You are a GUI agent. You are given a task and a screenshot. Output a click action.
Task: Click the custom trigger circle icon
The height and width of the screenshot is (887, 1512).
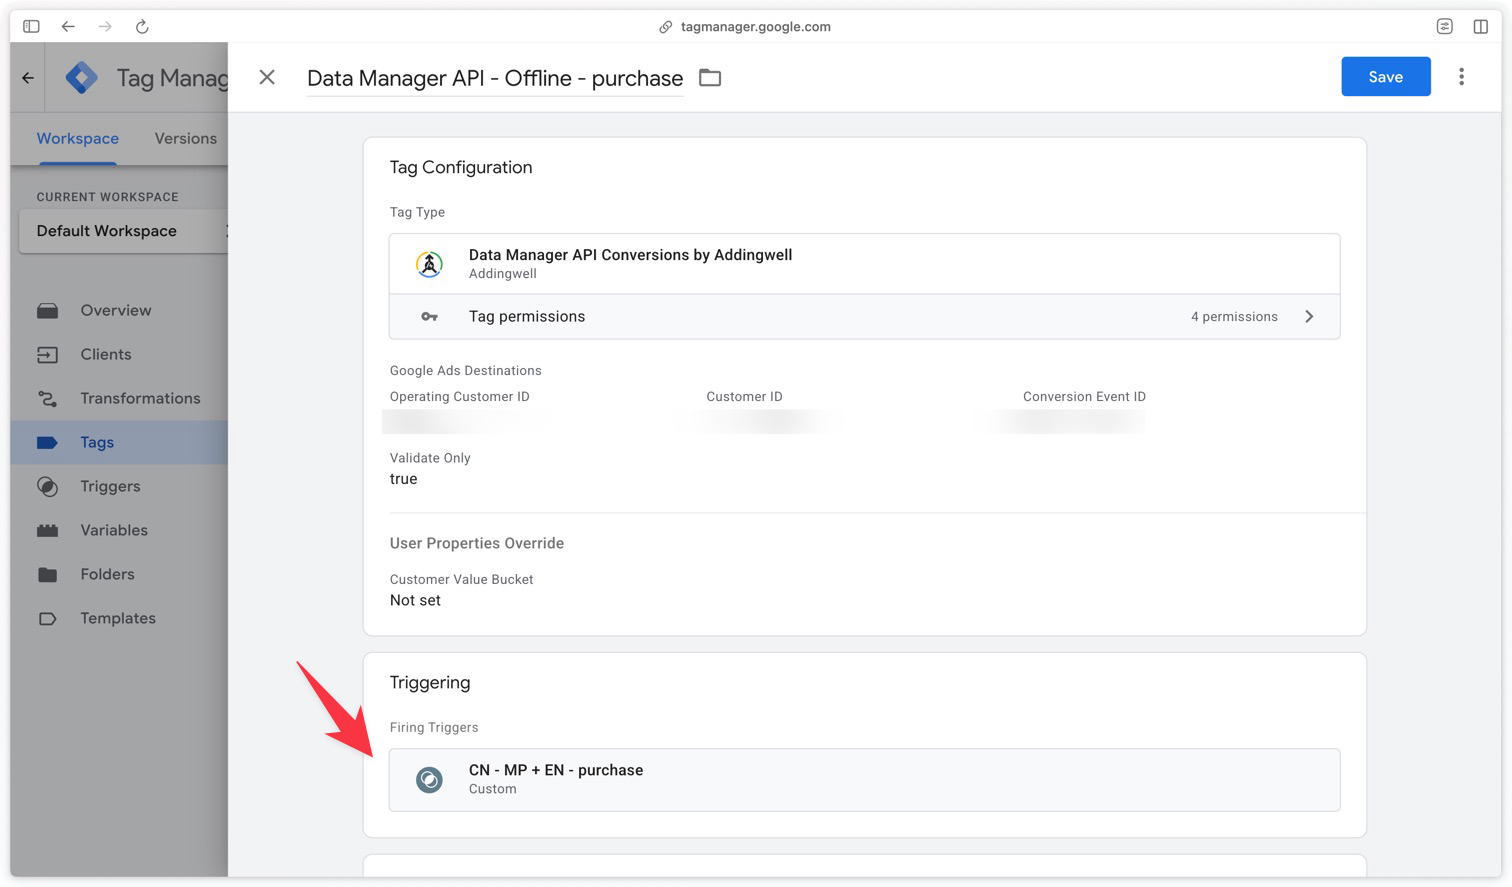(x=429, y=780)
